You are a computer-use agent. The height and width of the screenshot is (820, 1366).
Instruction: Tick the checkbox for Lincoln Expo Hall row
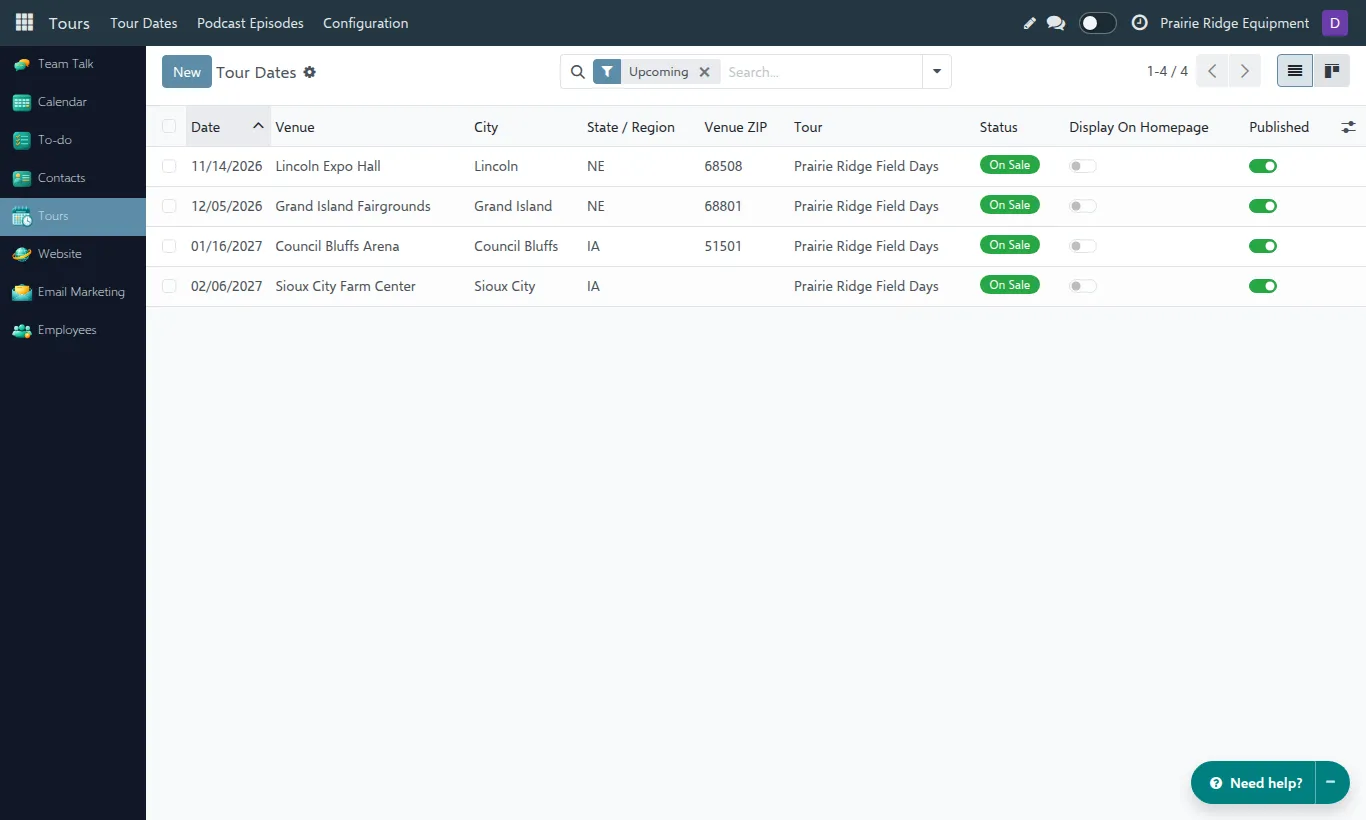[x=169, y=166]
